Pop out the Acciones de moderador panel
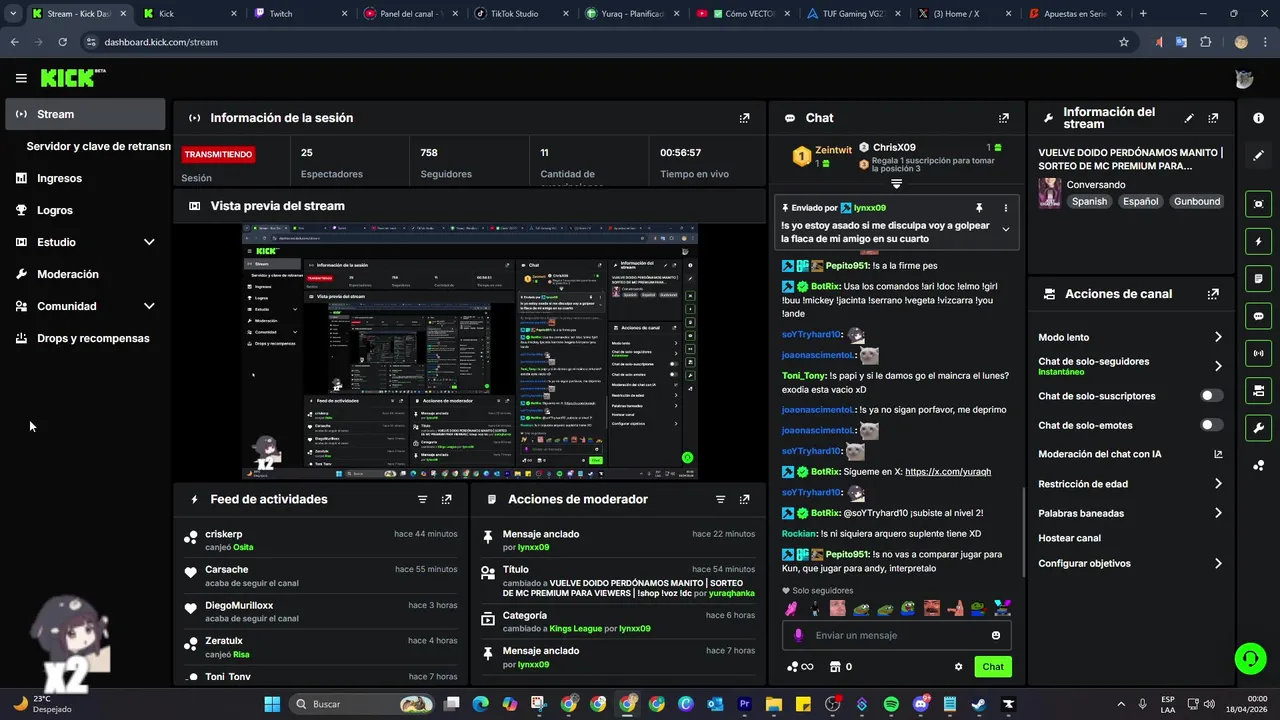This screenshot has width=1280, height=720. (x=744, y=499)
